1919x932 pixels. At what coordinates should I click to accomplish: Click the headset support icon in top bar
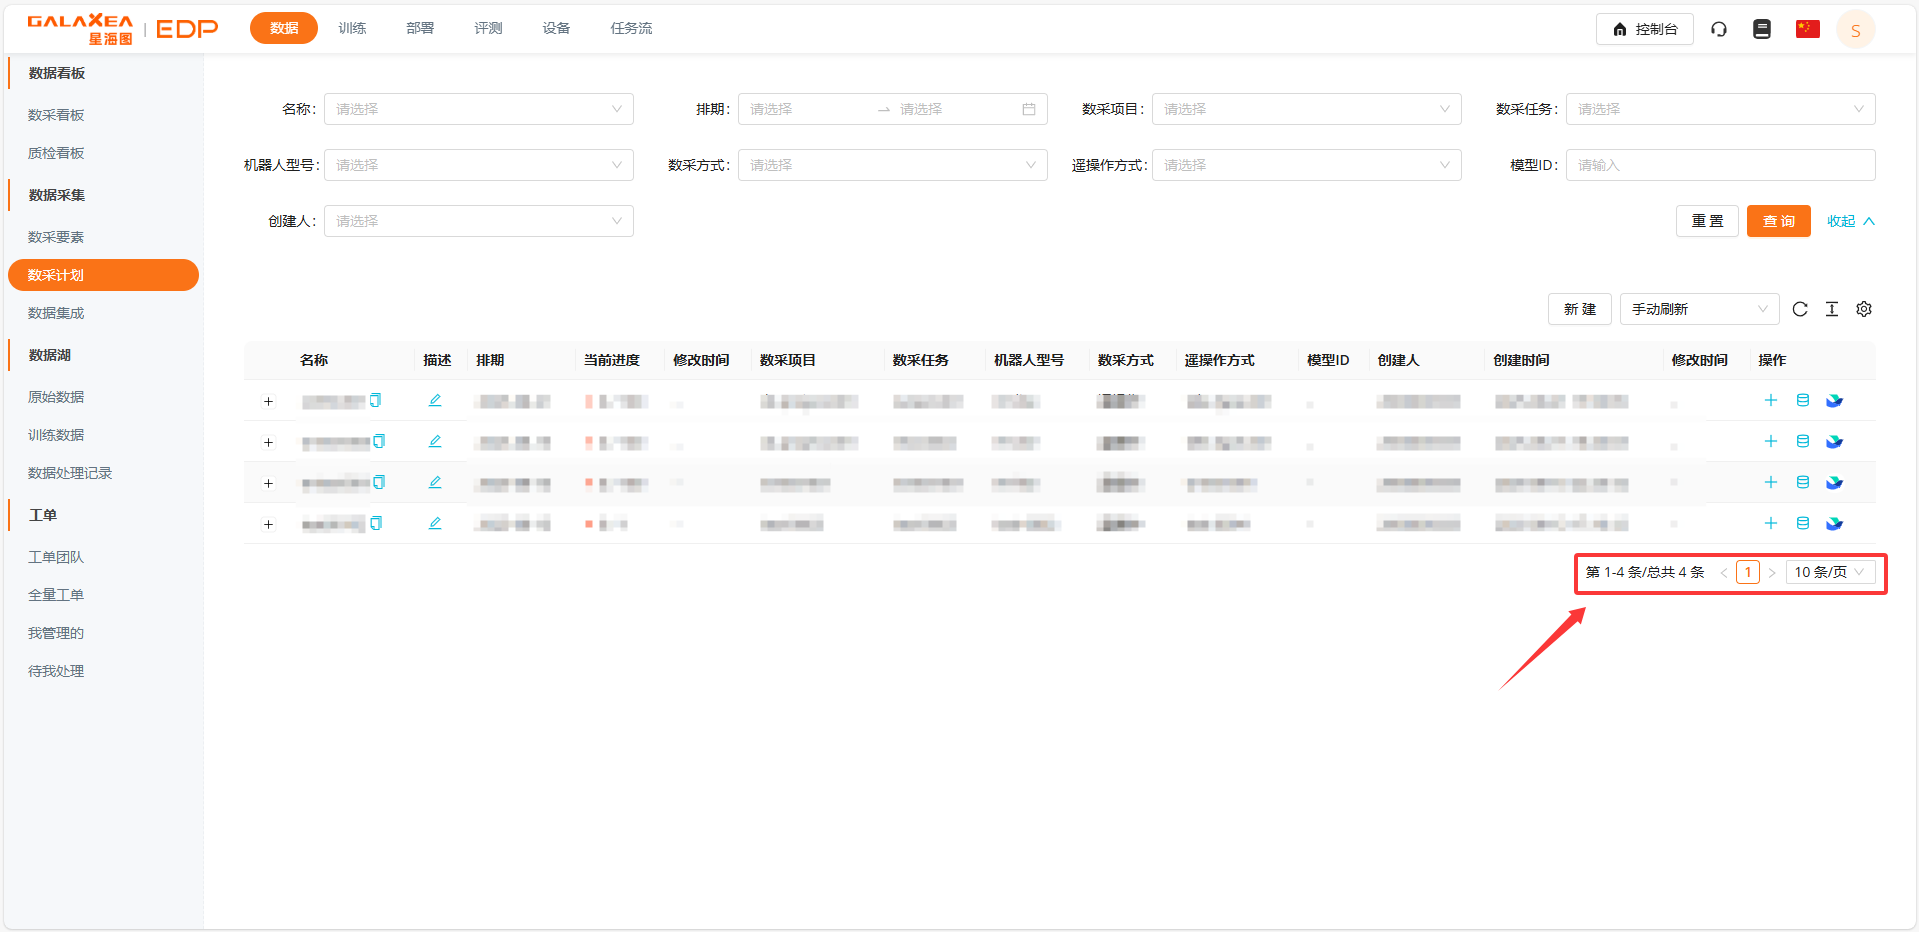tap(1720, 29)
